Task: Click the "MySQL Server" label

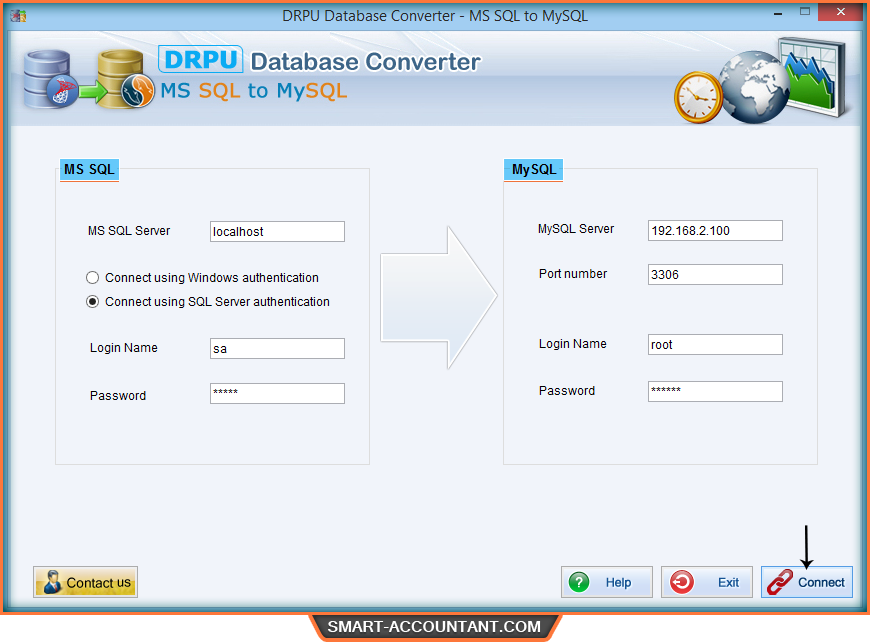Action: (576, 229)
